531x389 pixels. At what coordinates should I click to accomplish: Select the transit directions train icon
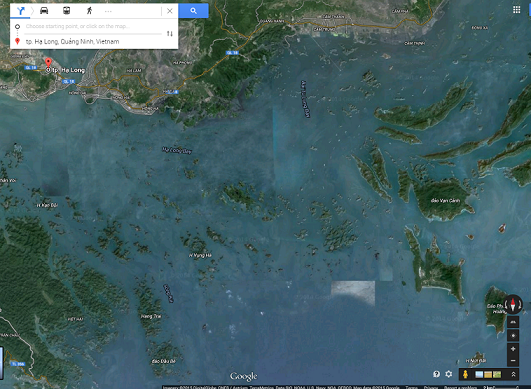[x=67, y=11]
